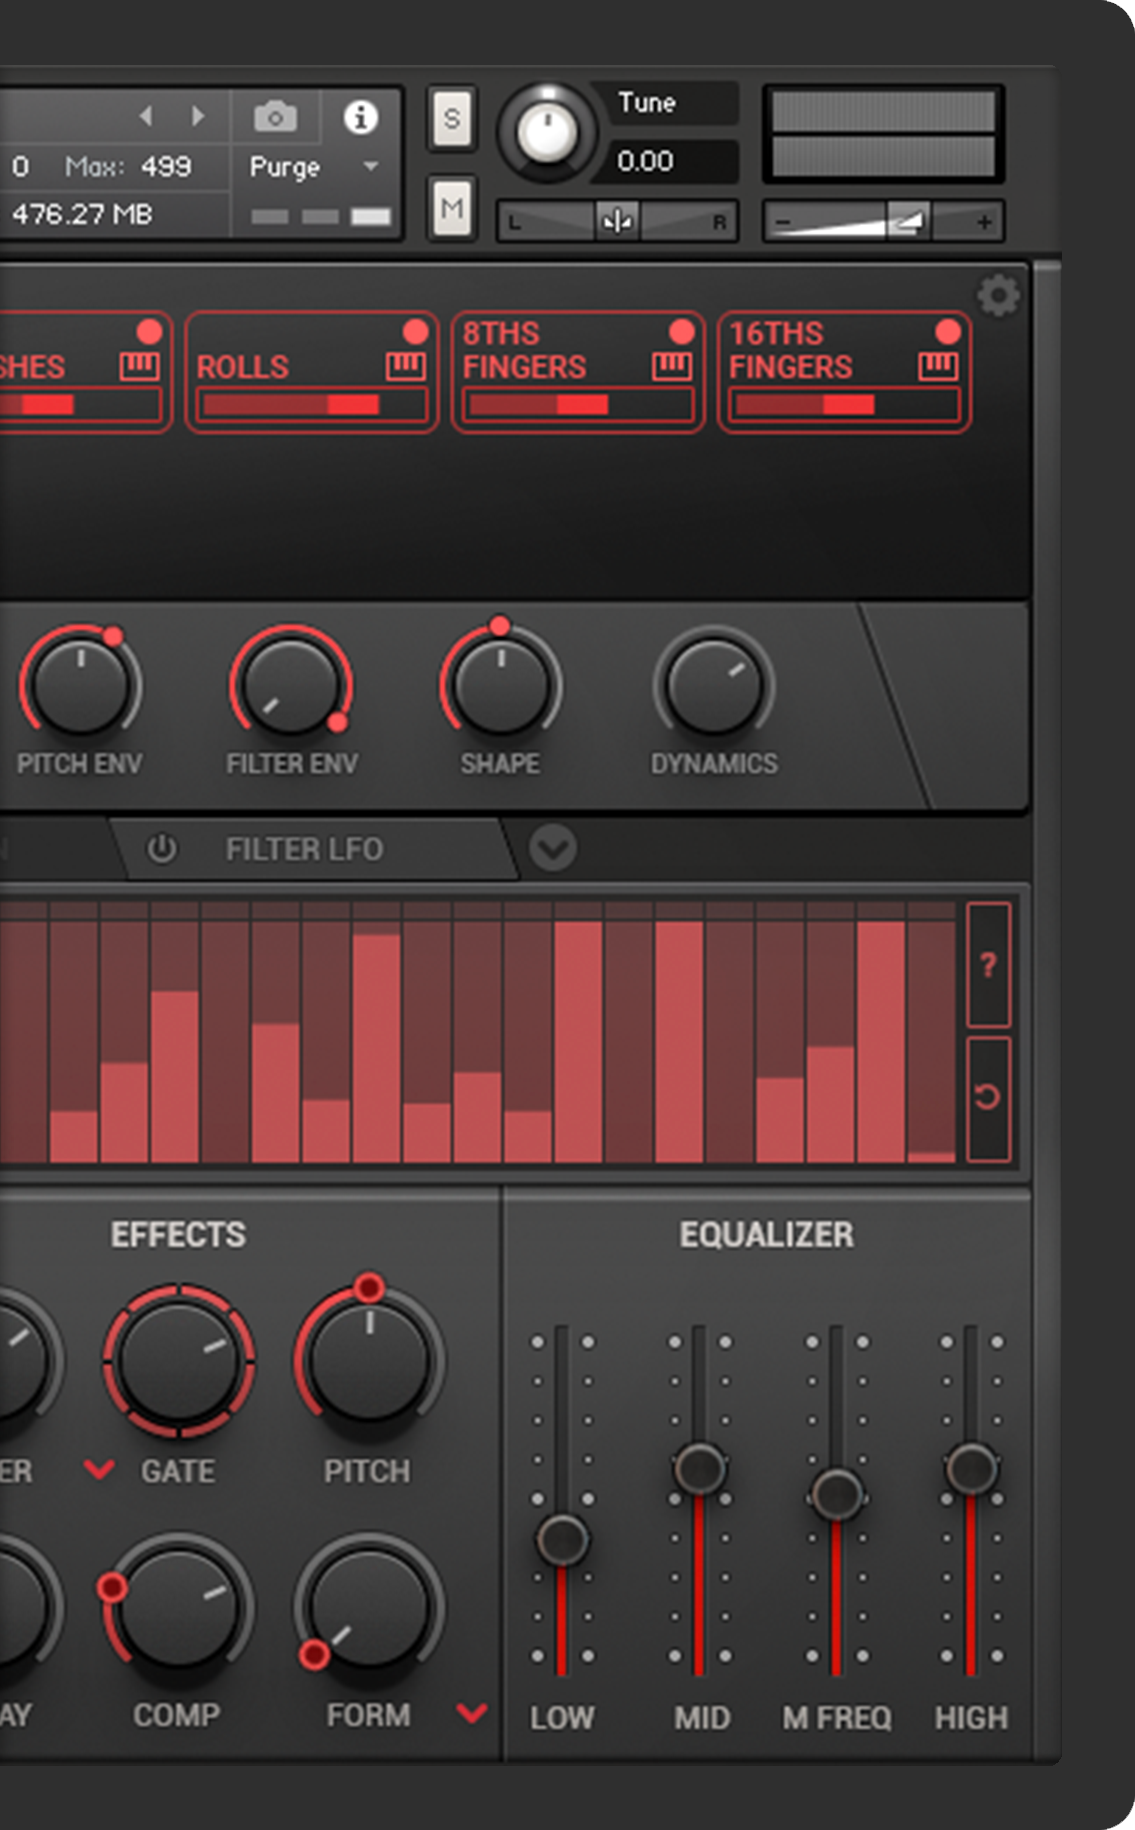Open settings with the gear icon
The image size is (1135, 1830).
[x=998, y=296]
